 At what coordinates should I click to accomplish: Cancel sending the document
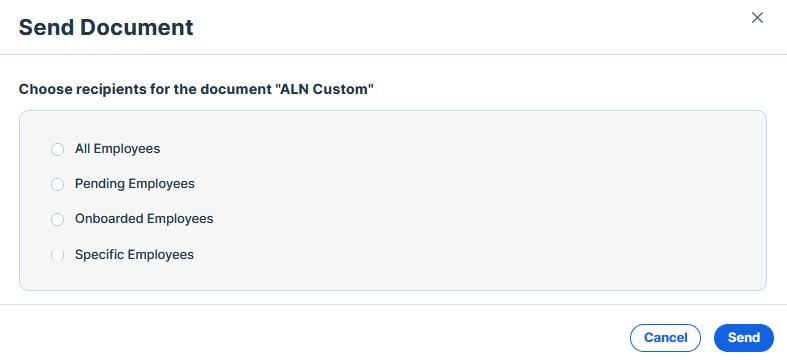665,338
